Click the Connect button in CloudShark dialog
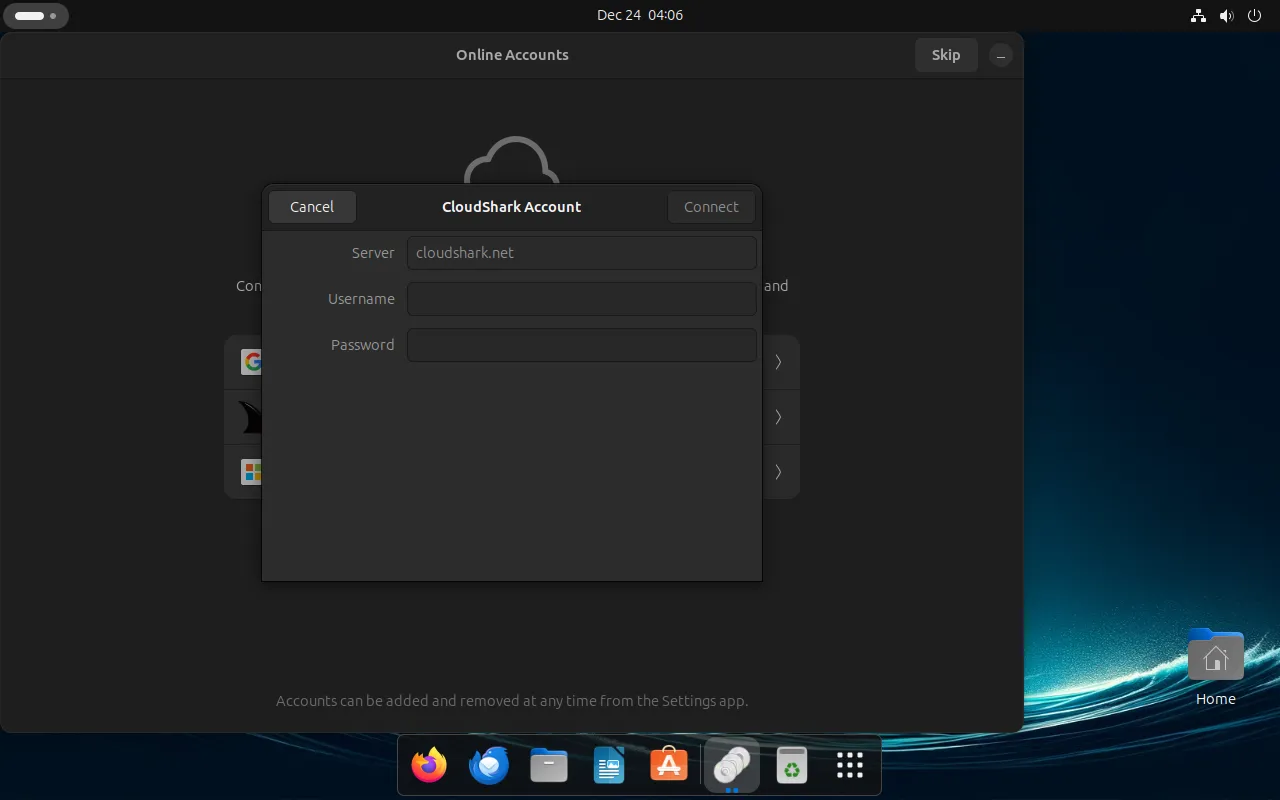This screenshot has height=800, width=1280. [x=711, y=207]
